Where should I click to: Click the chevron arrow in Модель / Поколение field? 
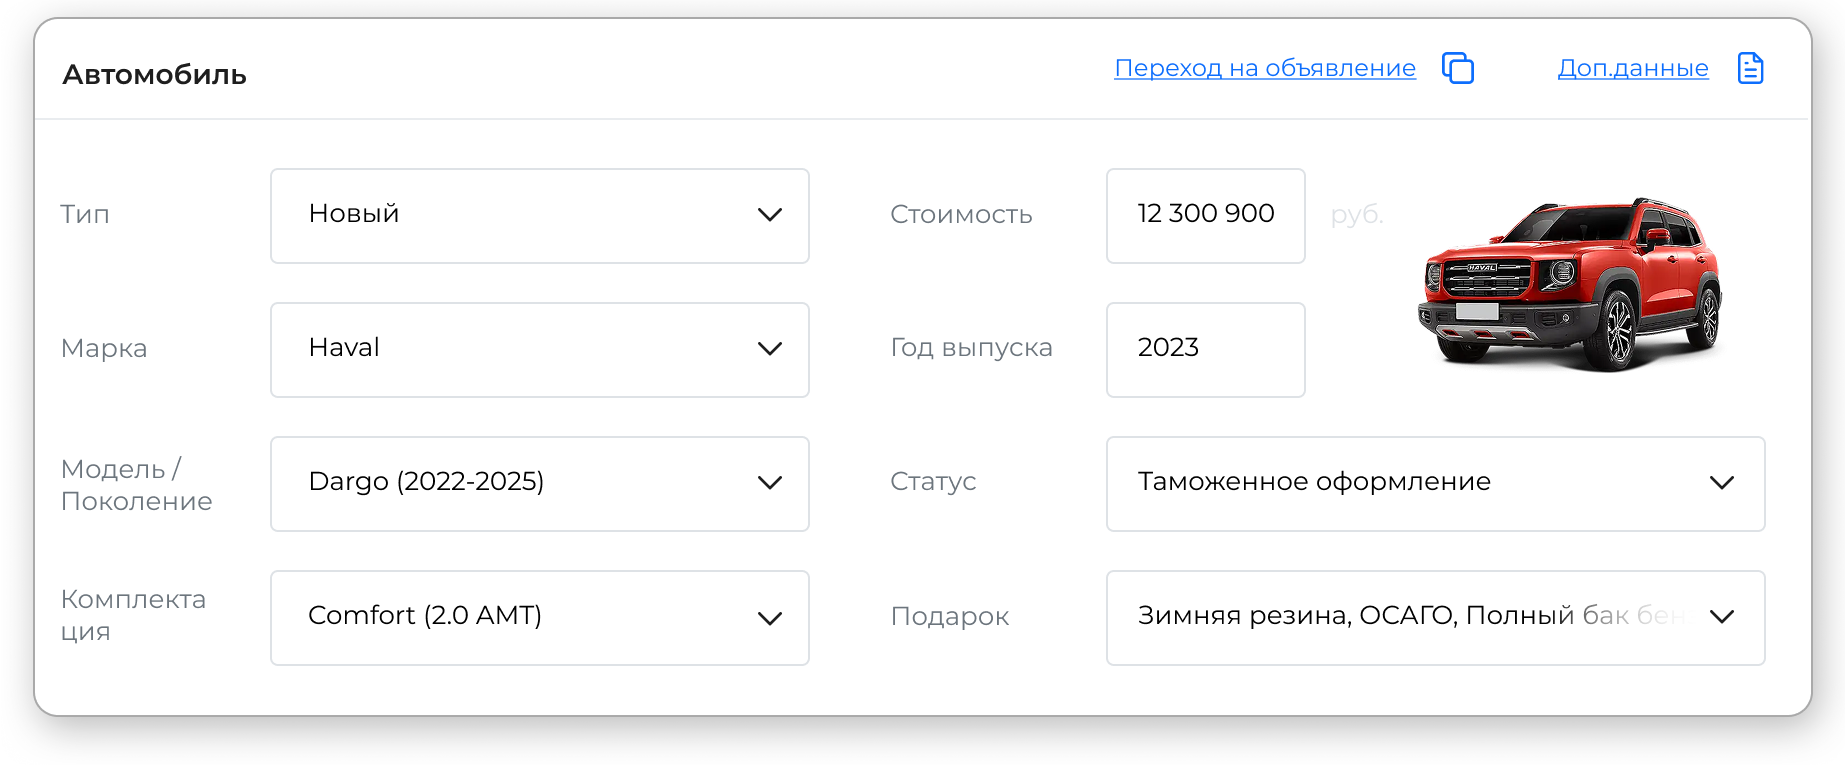[x=769, y=483]
